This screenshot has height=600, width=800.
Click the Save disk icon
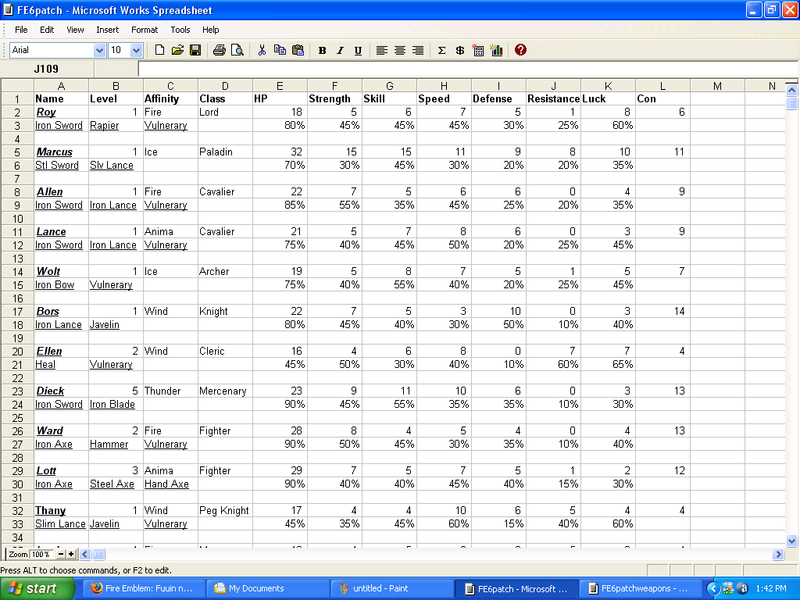point(195,50)
